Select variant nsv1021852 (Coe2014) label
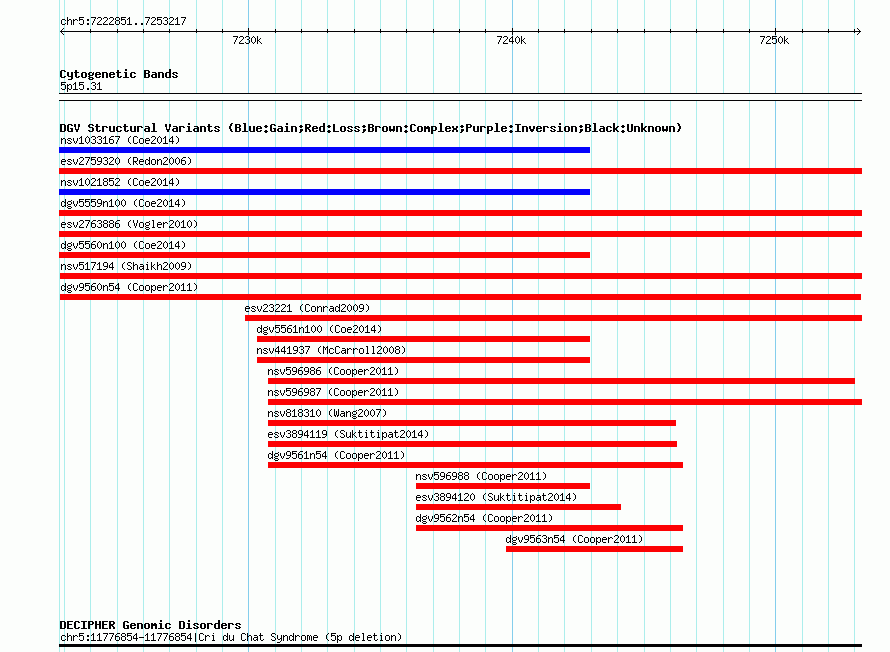The width and height of the screenshot is (890, 652). (120, 182)
